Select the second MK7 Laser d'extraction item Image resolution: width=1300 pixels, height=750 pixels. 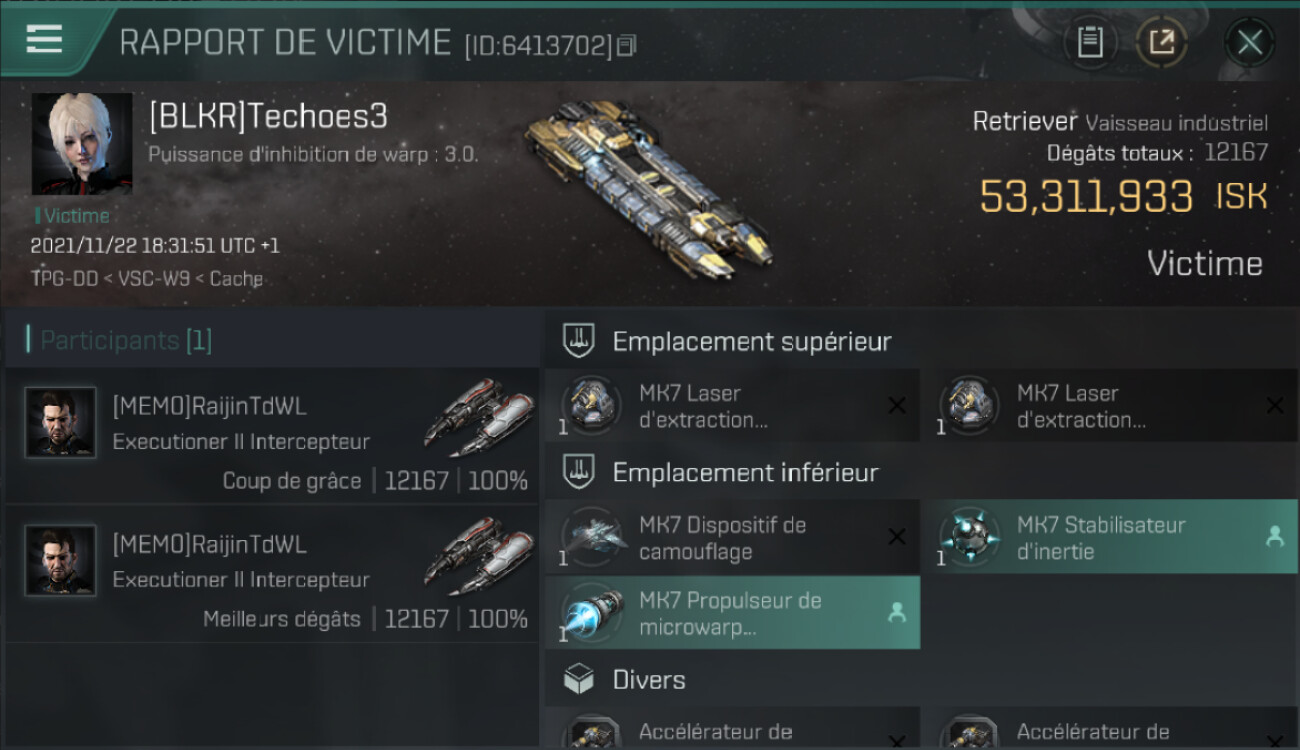point(1109,405)
